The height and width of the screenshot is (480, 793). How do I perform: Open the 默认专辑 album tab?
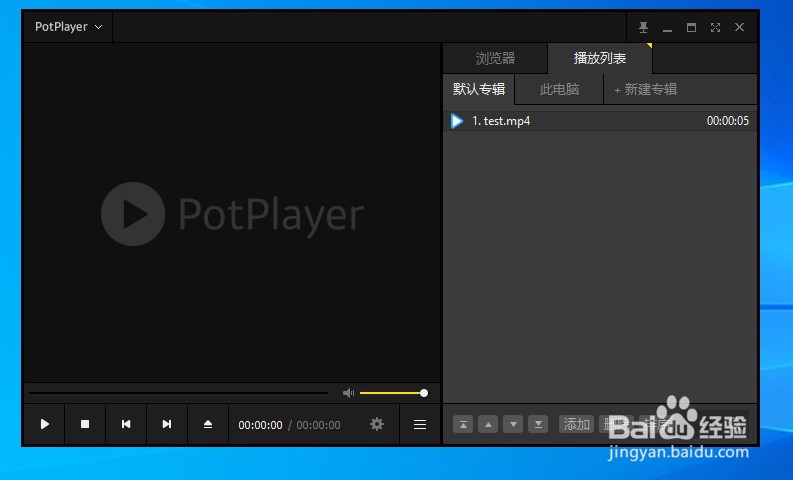479,90
